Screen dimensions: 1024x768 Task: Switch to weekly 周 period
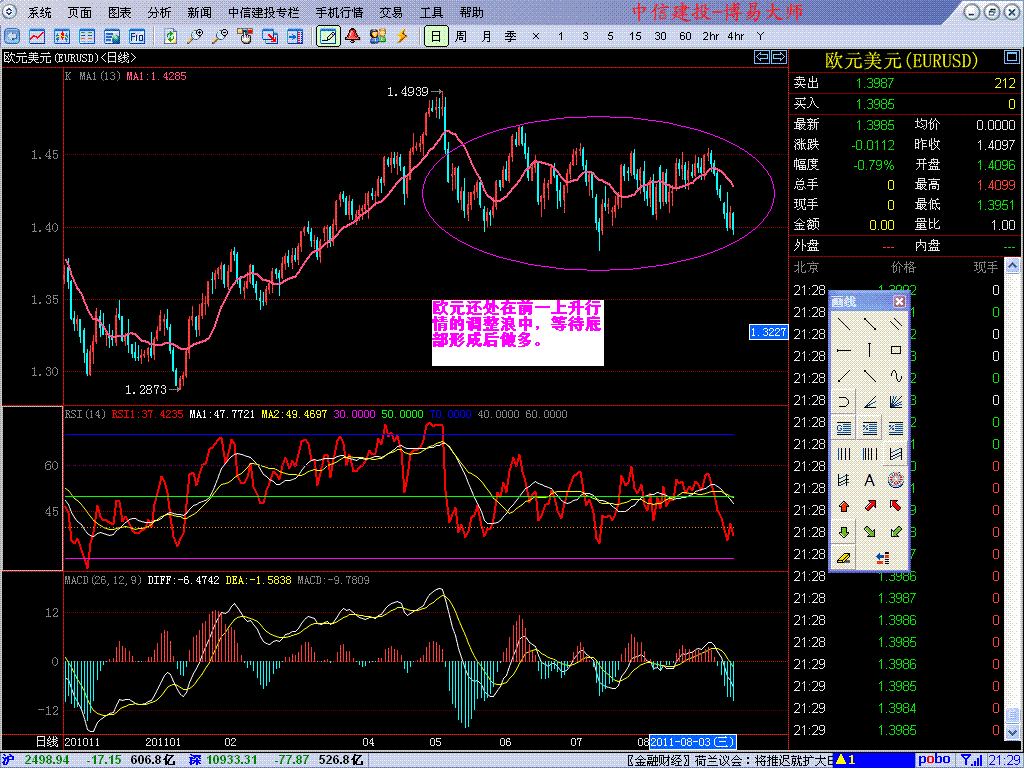point(461,36)
